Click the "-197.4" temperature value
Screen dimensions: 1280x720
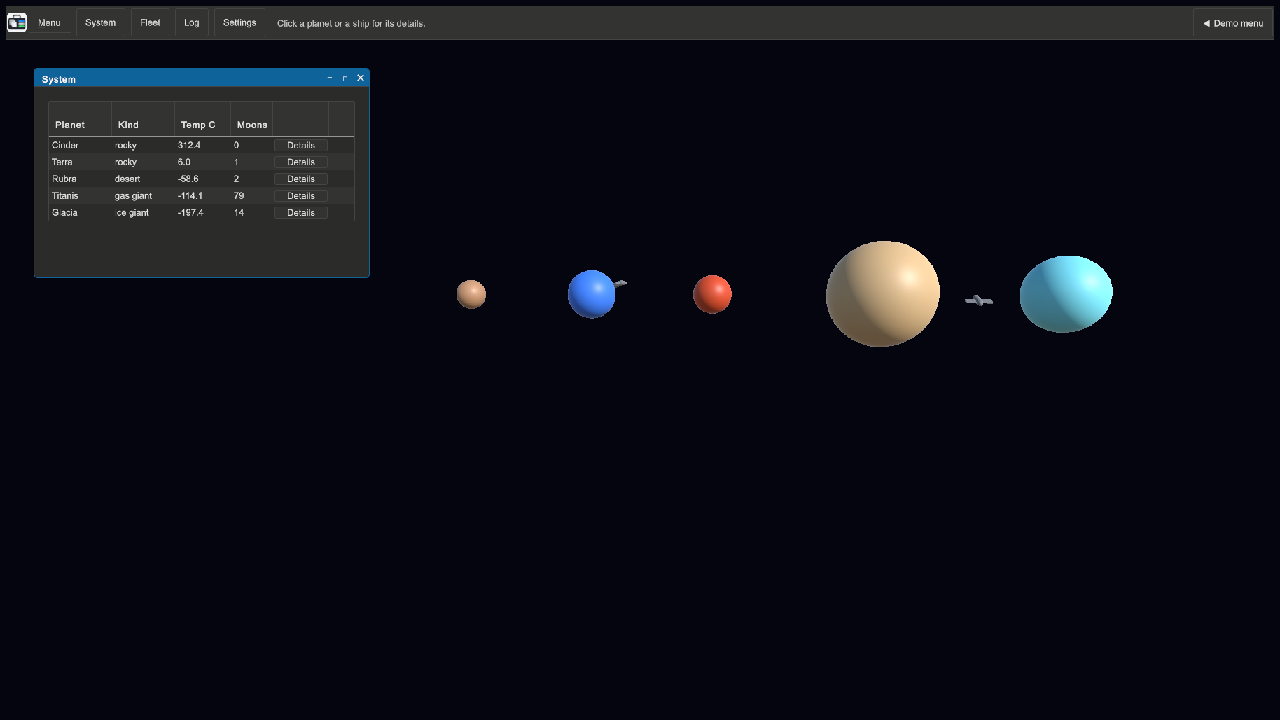pos(190,213)
